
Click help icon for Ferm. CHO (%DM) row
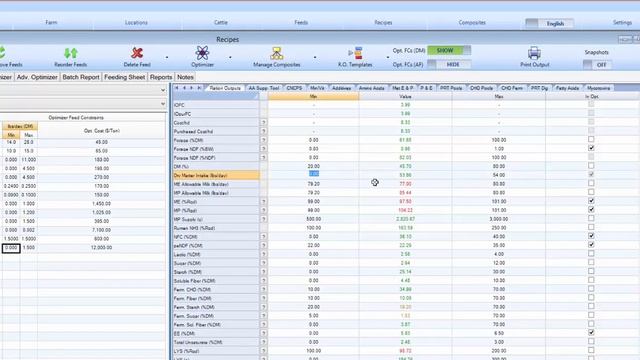pos(264,289)
